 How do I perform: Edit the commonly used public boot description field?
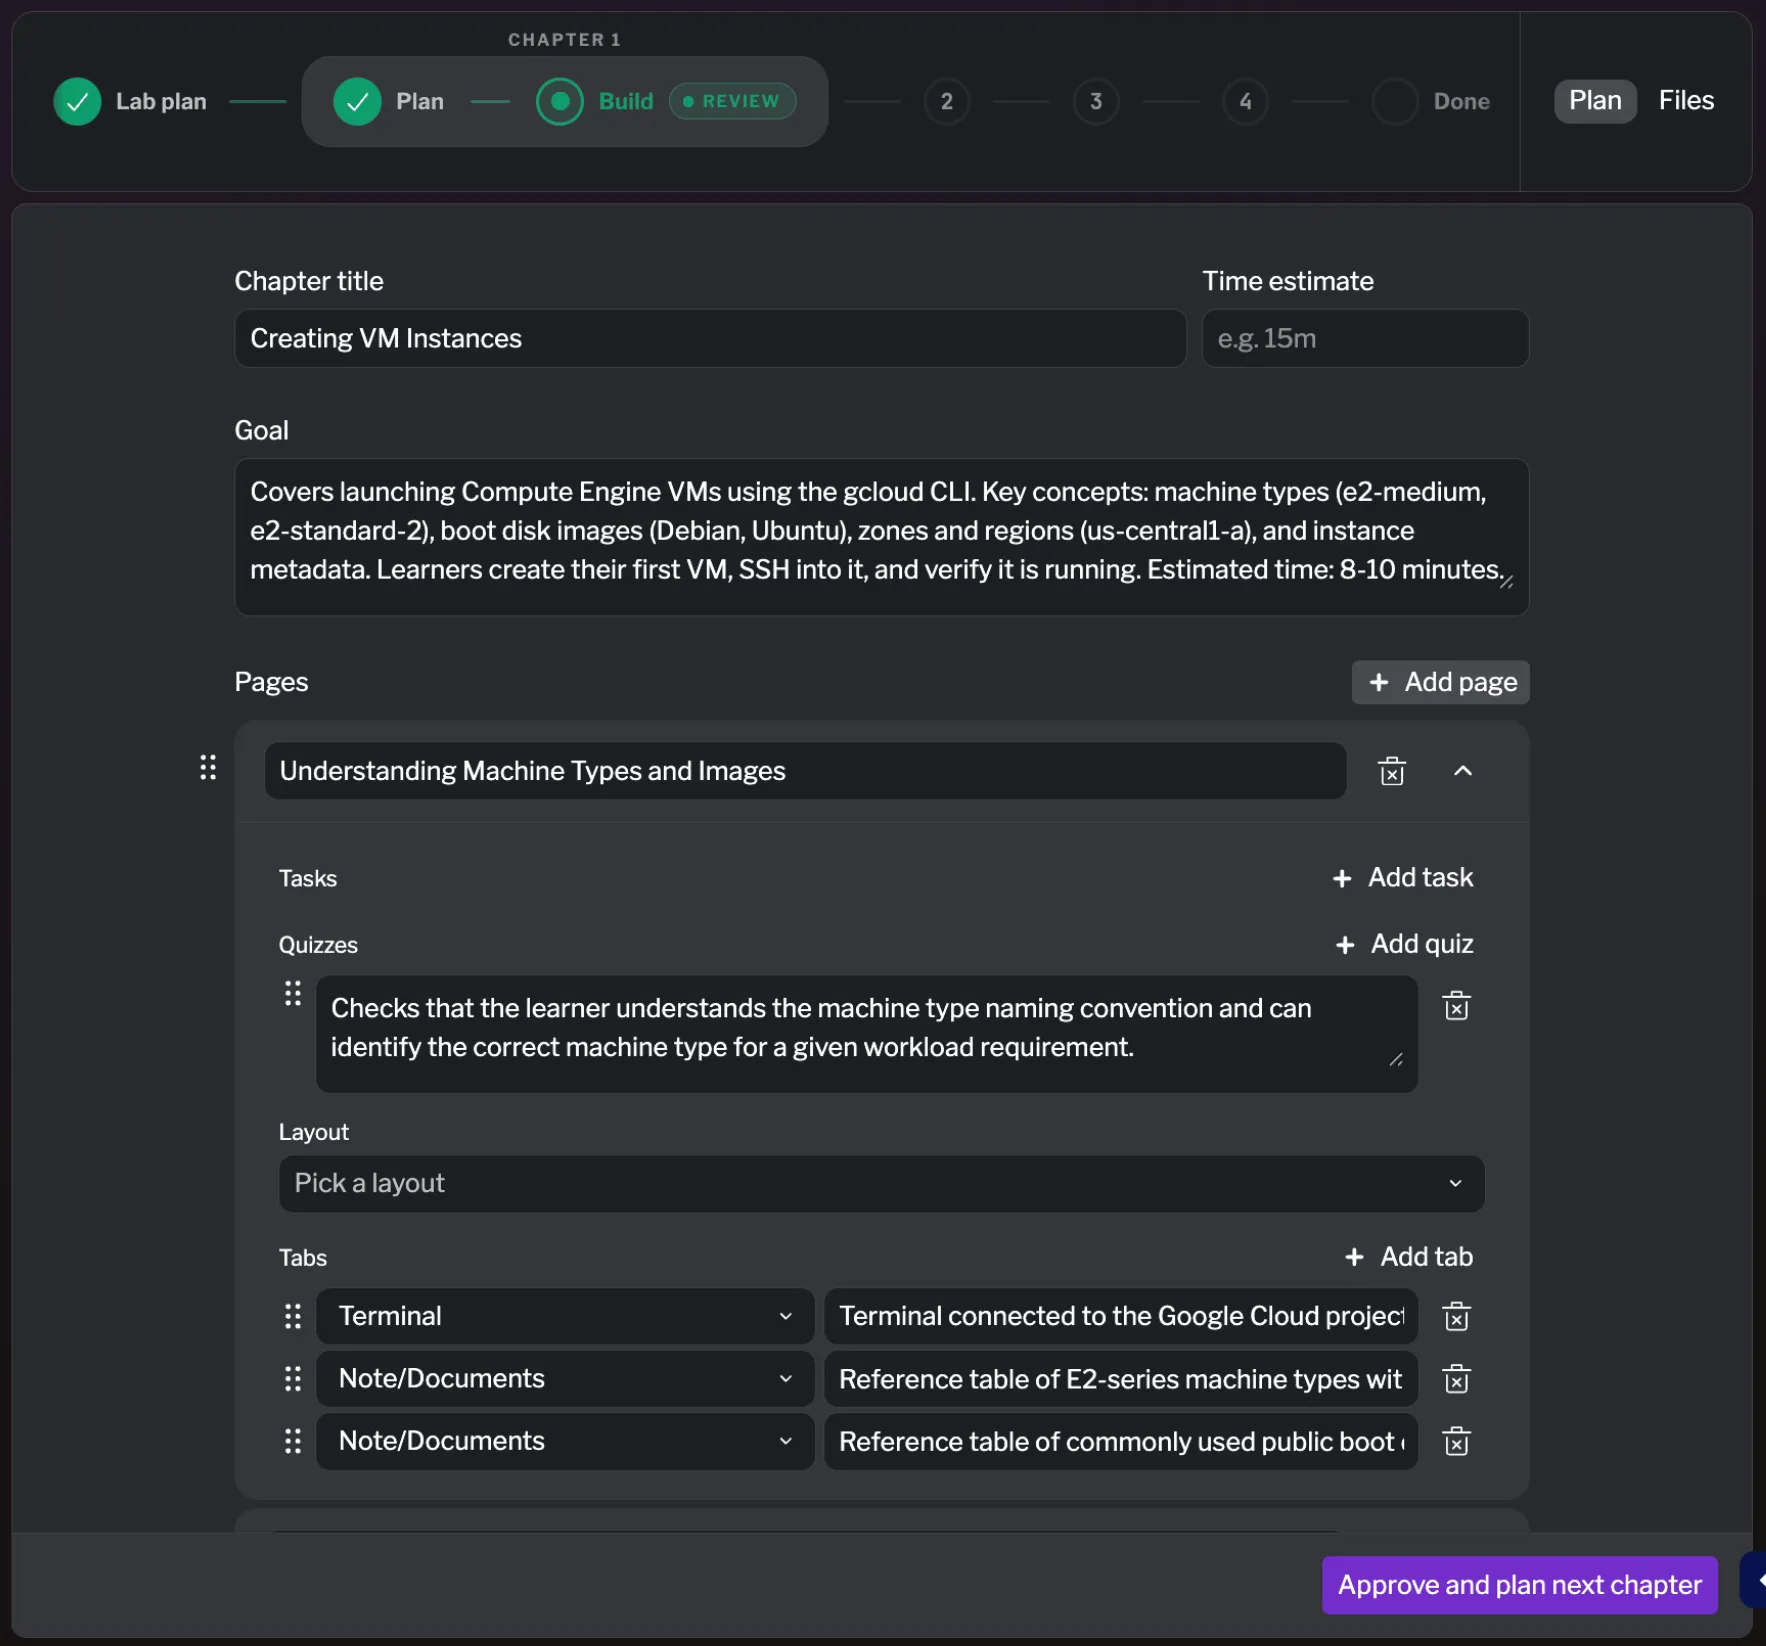coord(1120,1441)
